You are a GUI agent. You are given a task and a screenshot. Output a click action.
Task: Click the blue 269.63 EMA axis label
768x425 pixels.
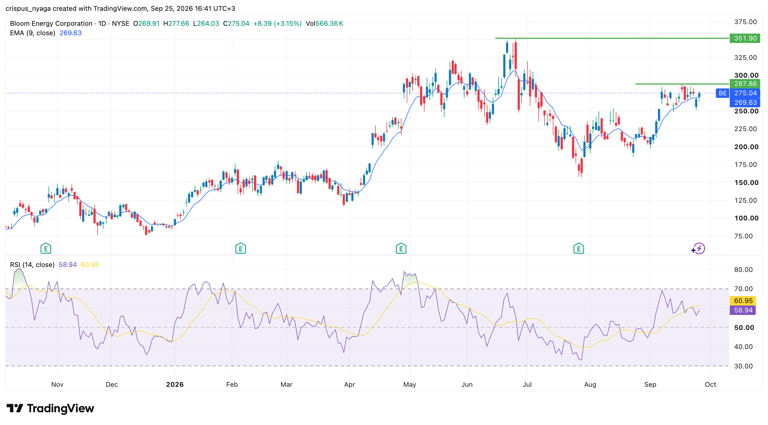pyautogui.click(x=744, y=102)
